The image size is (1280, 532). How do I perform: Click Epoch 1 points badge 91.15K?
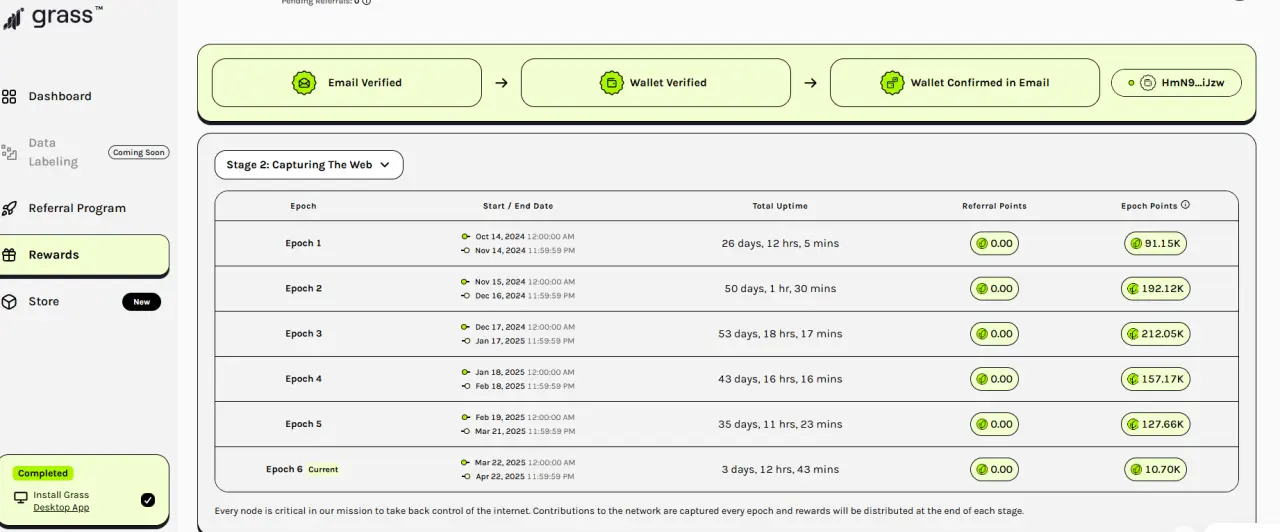pyautogui.click(x=1156, y=243)
